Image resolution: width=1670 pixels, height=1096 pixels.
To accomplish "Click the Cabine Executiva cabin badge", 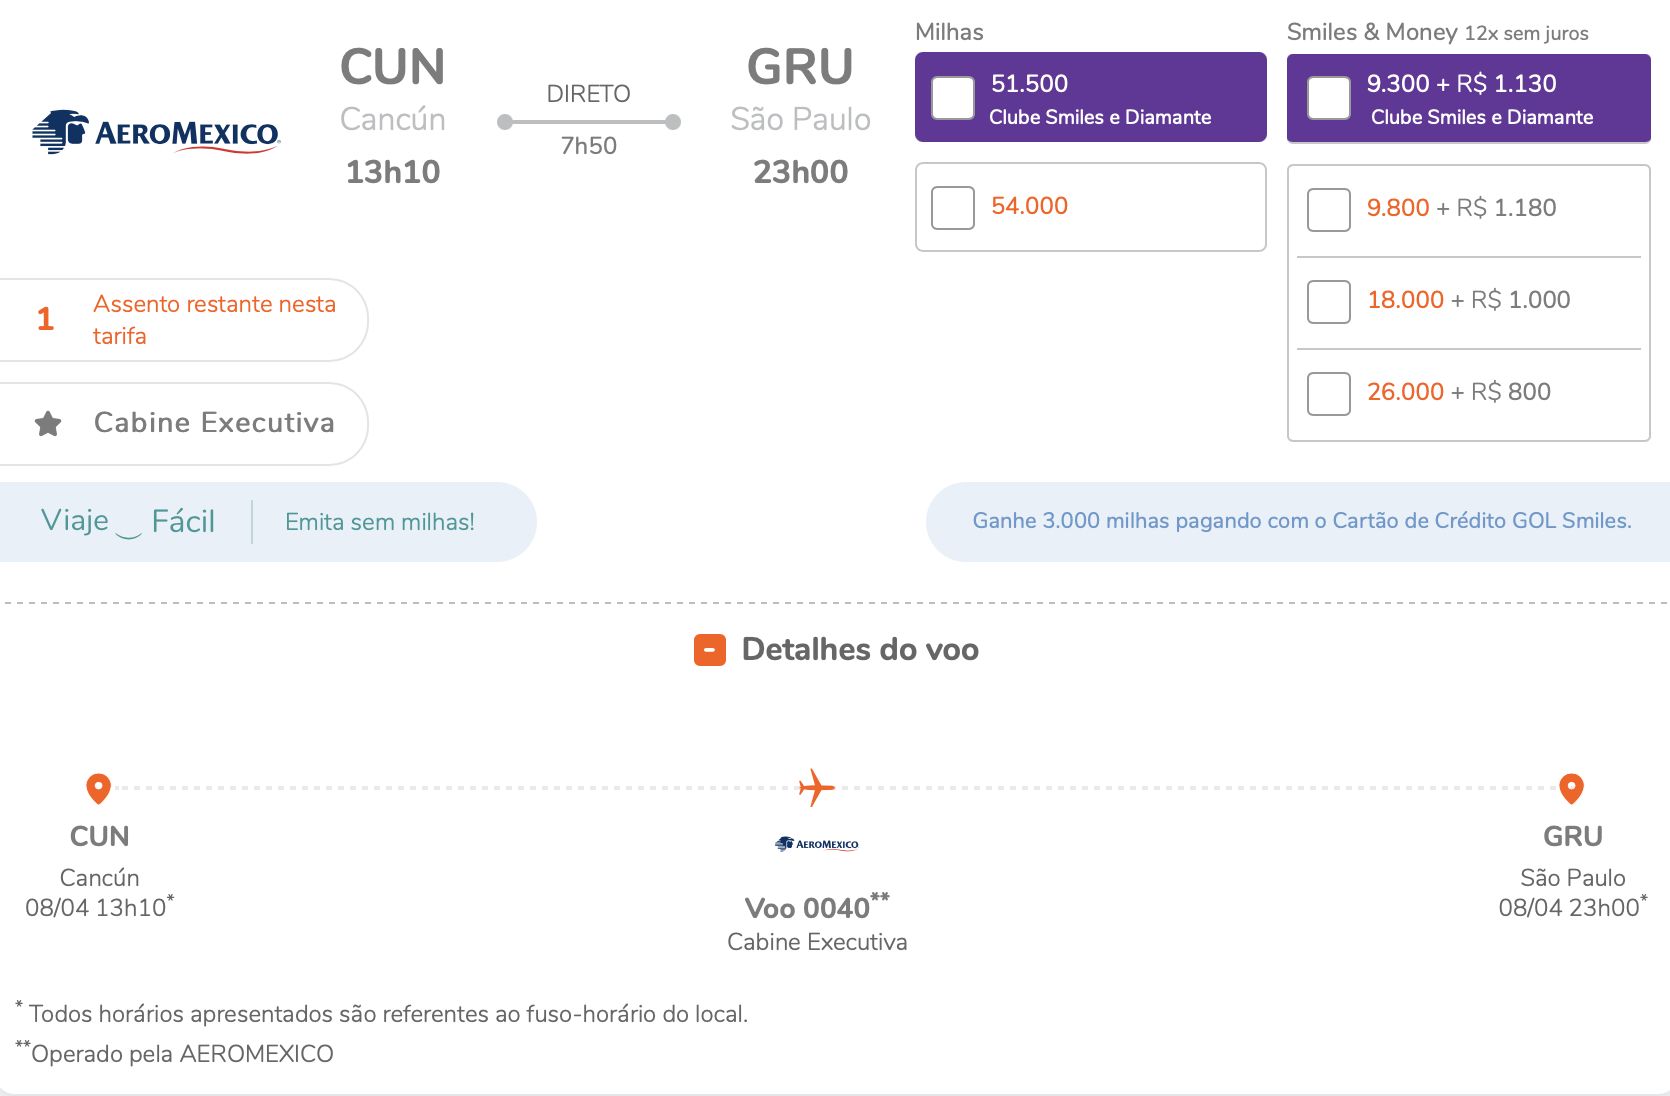I will pyautogui.click(x=184, y=424).
